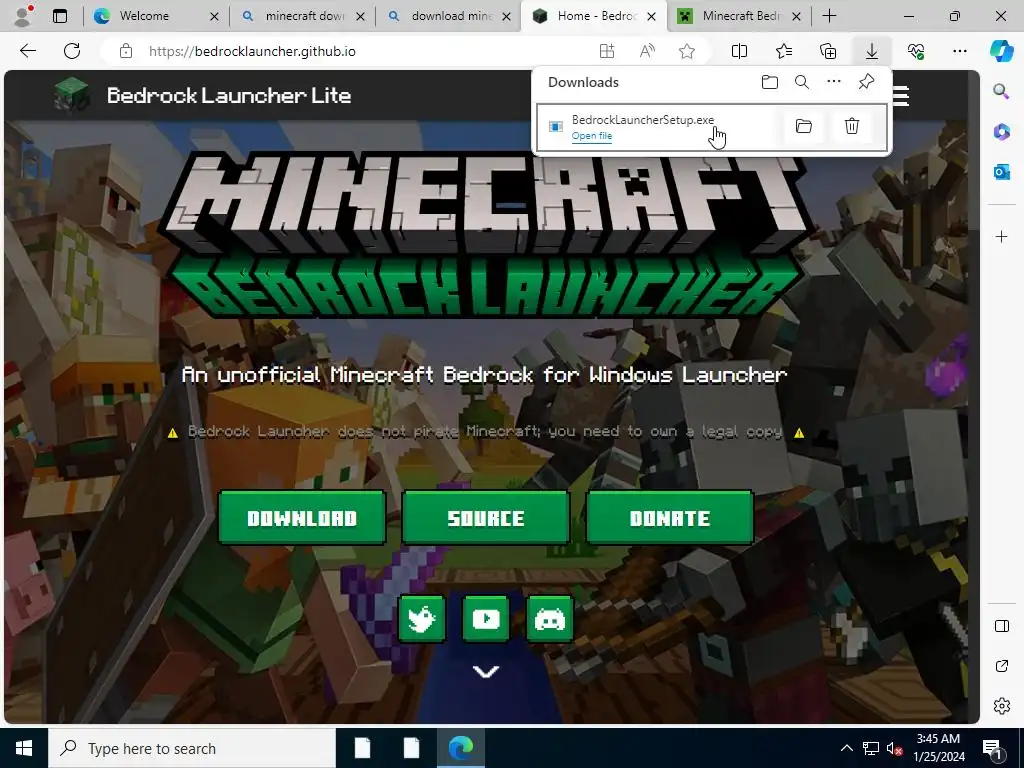
Task: Click the BedrockLauncherSetup.exe file name
Action: tap(643, 120)
